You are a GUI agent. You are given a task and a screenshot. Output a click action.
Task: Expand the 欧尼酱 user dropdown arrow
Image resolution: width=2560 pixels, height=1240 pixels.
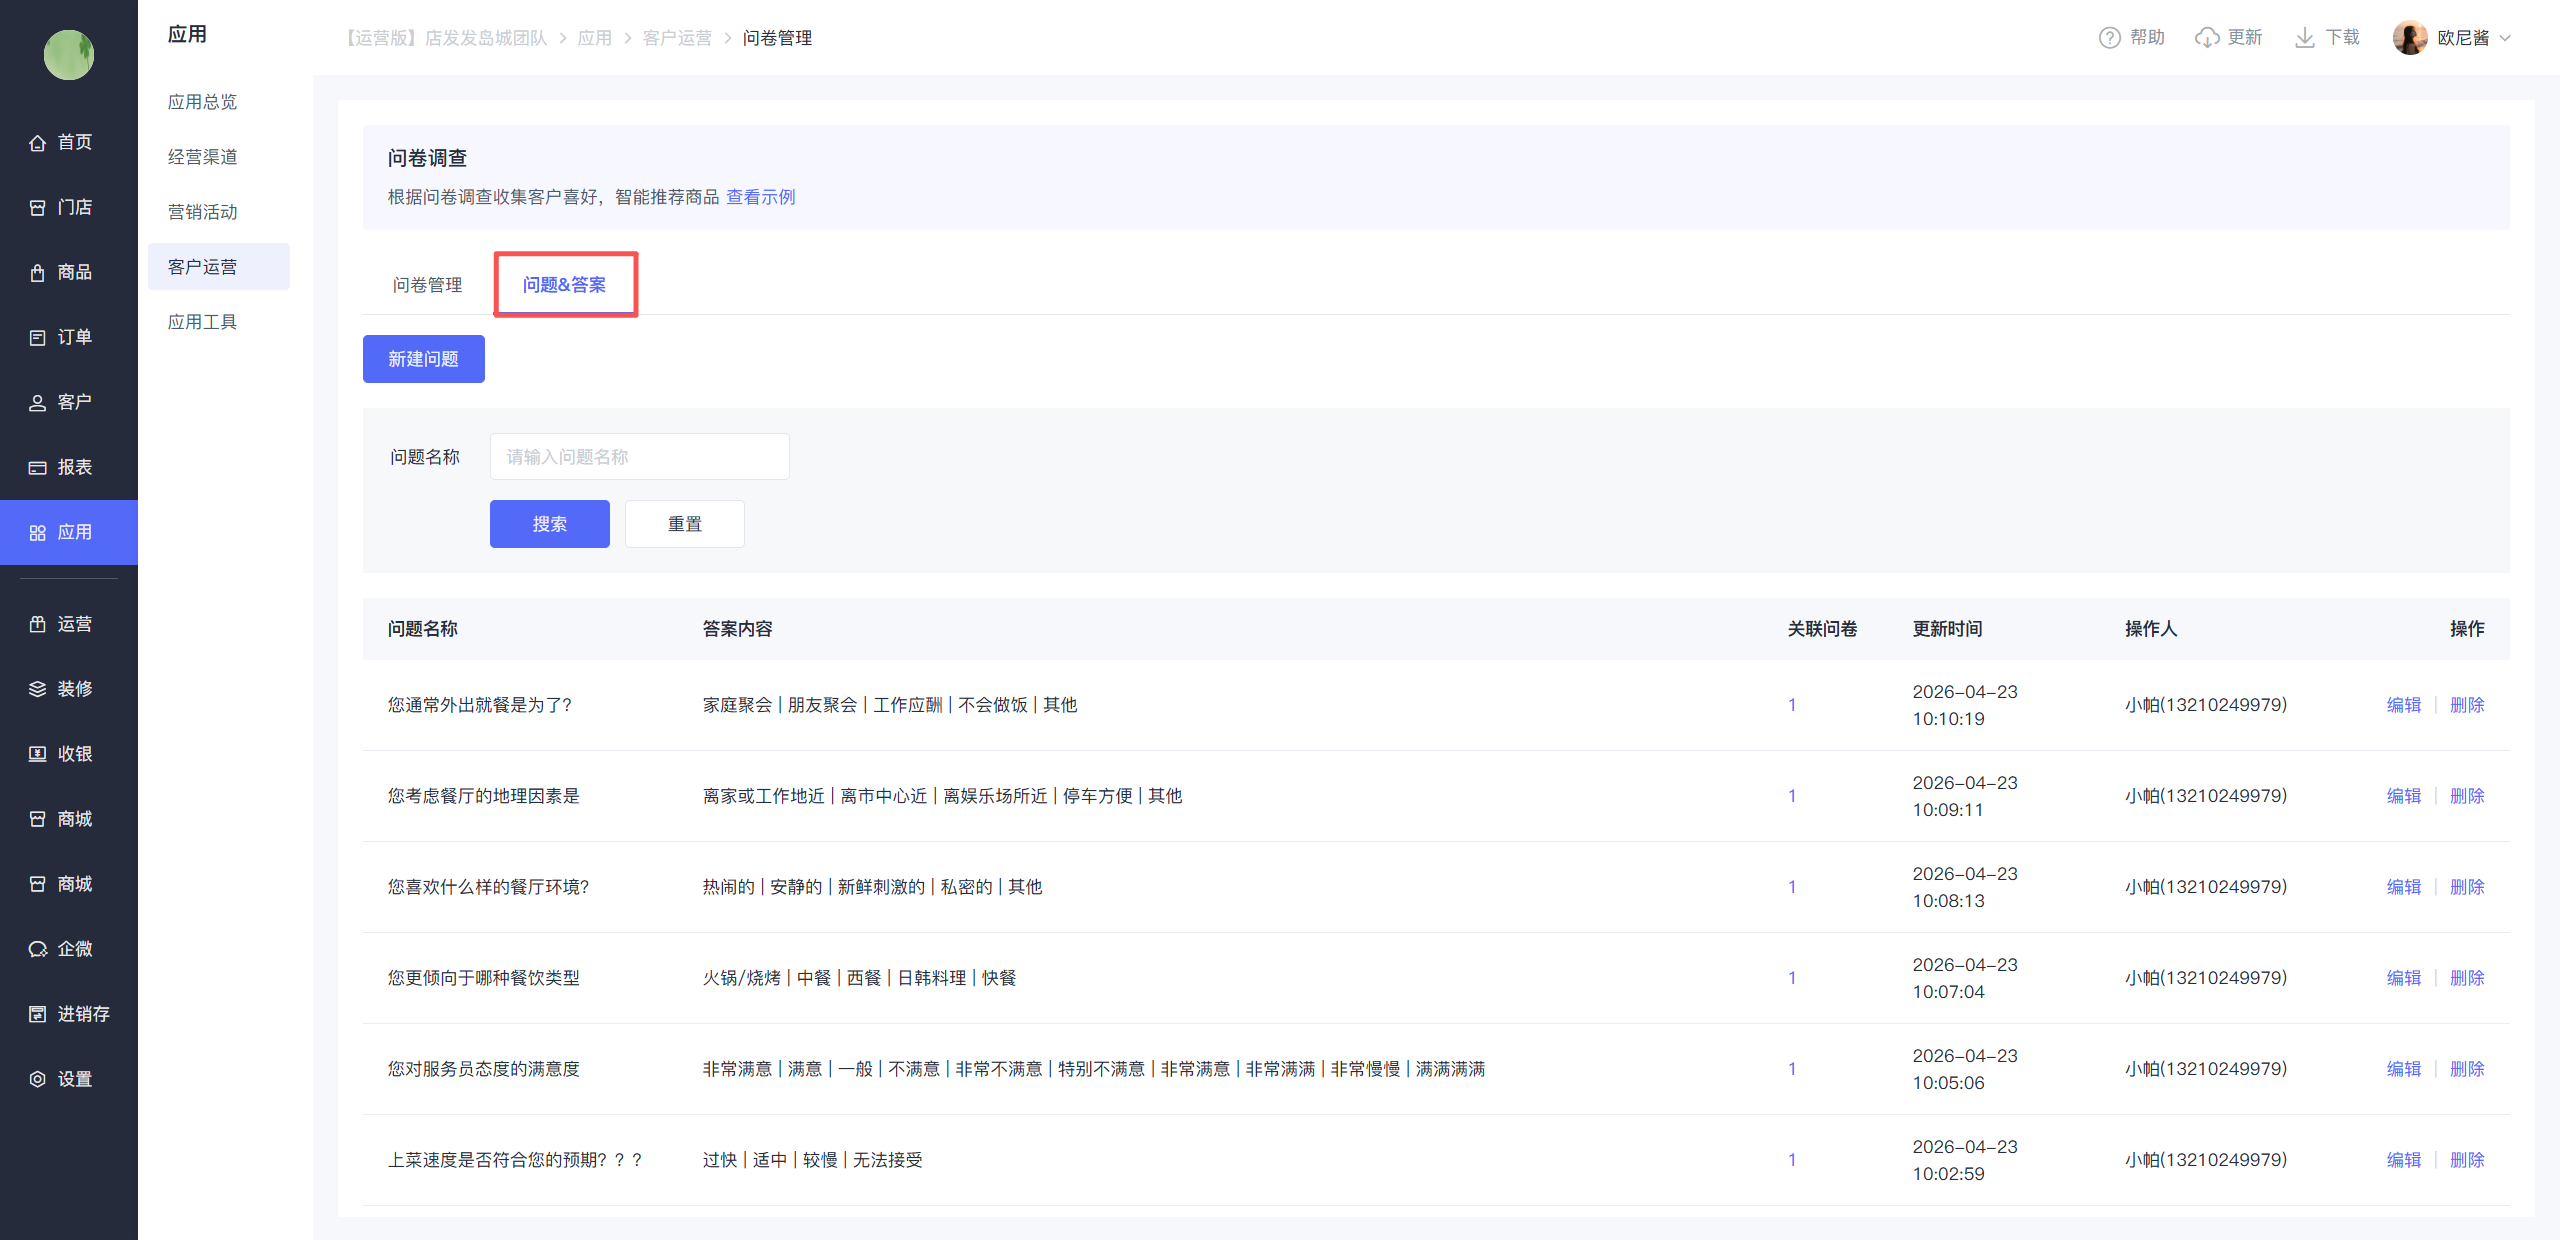pos(2505,38)
